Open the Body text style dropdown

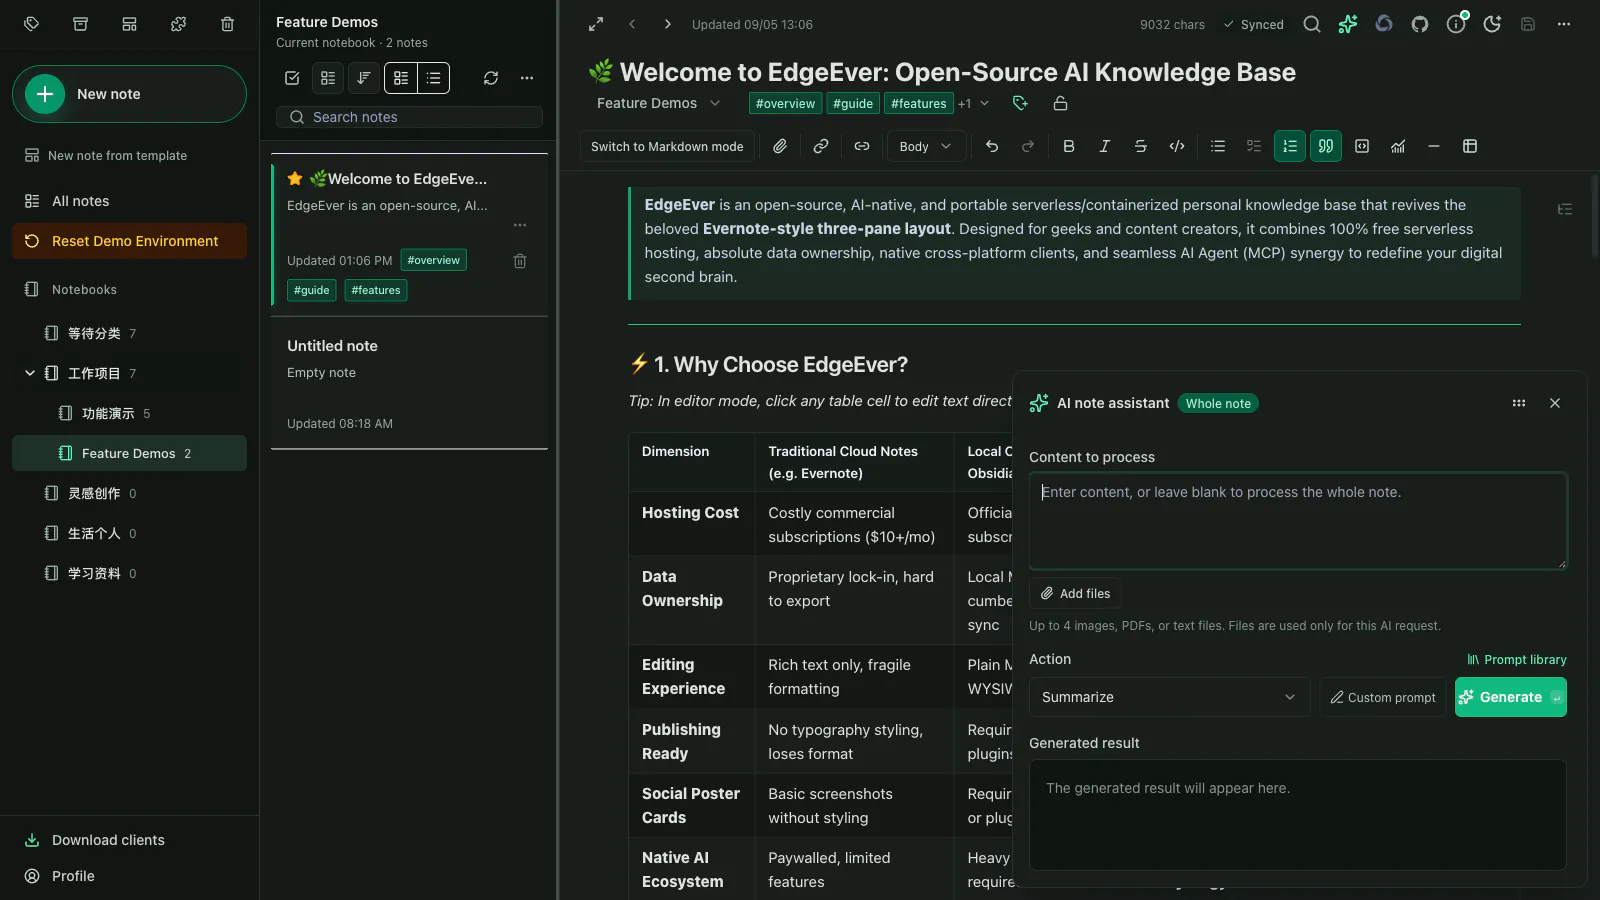(926, 146)
